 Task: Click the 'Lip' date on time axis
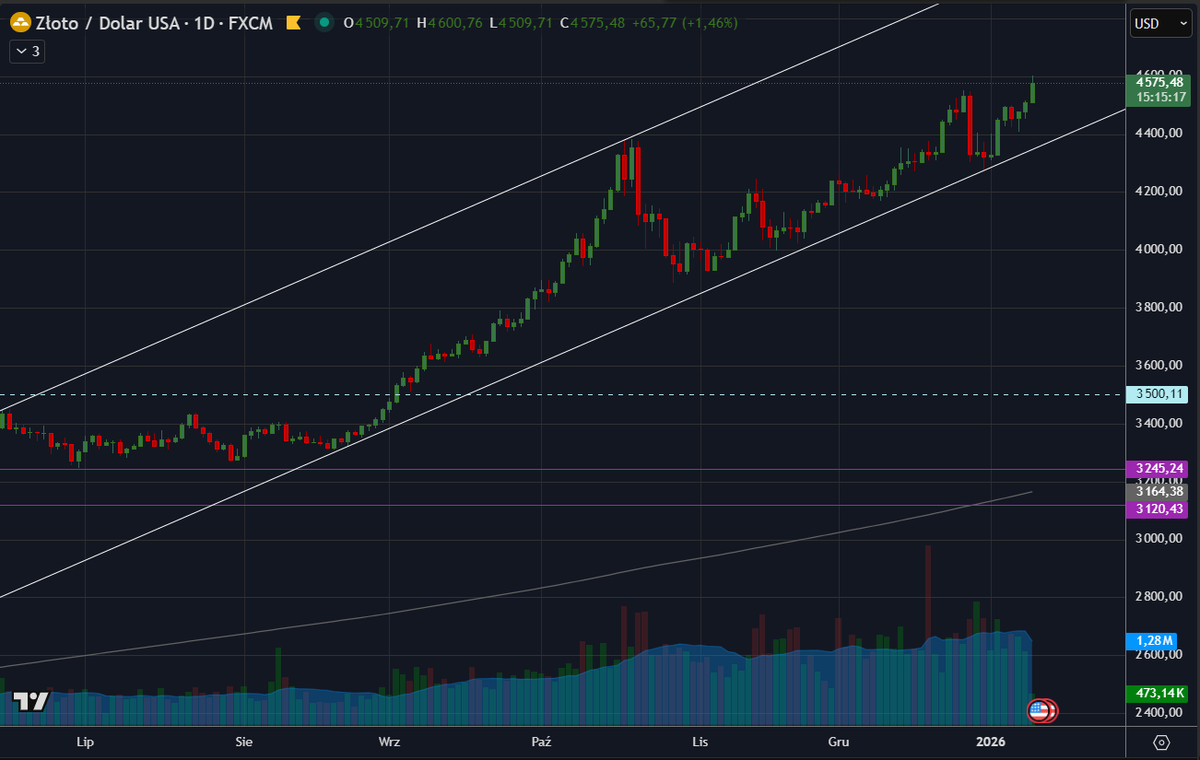[x=85, y=742]
